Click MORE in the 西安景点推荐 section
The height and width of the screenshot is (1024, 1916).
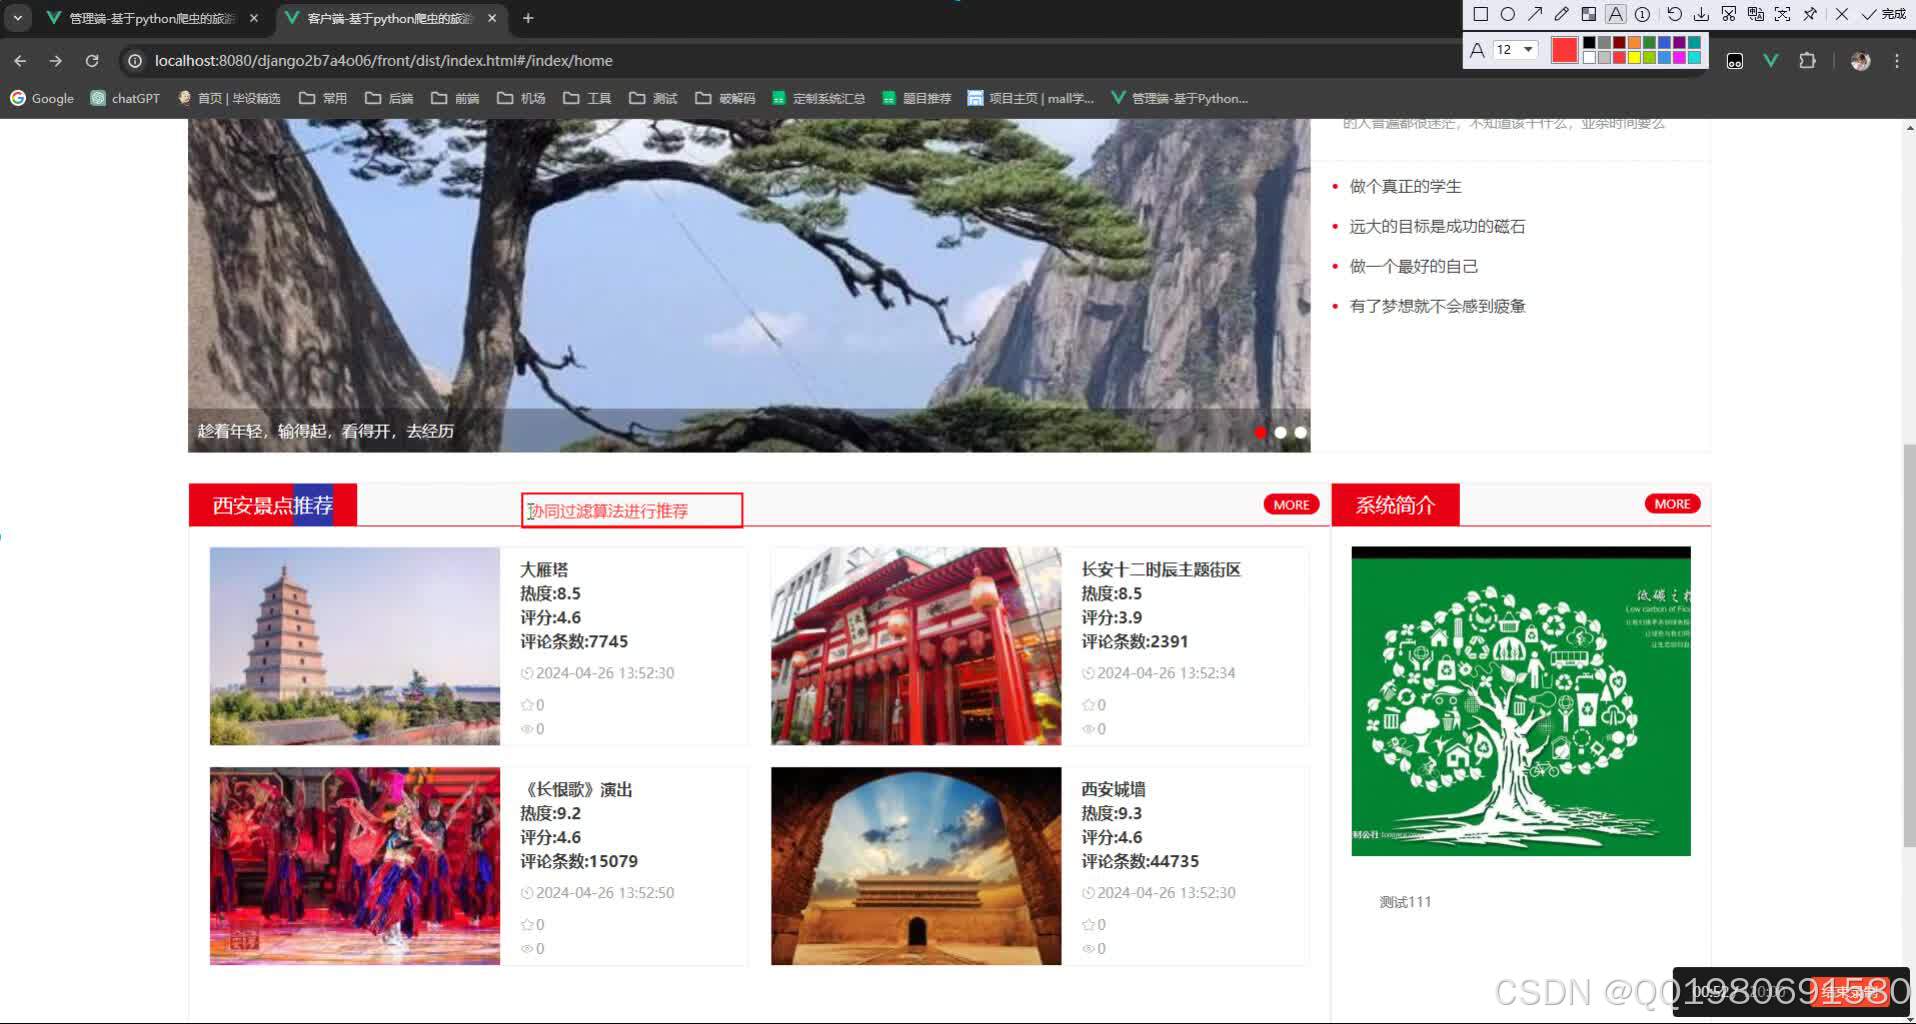coord(1290,504)
